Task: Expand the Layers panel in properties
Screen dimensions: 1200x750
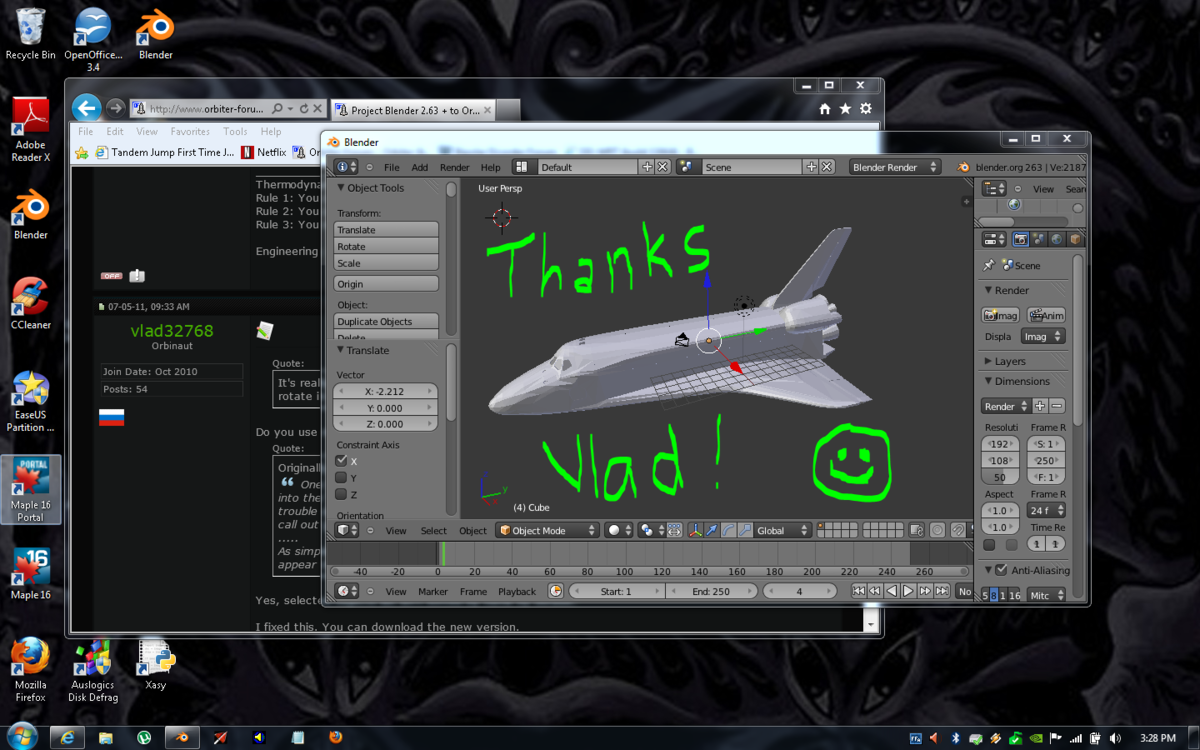Action: coord(988,361)
